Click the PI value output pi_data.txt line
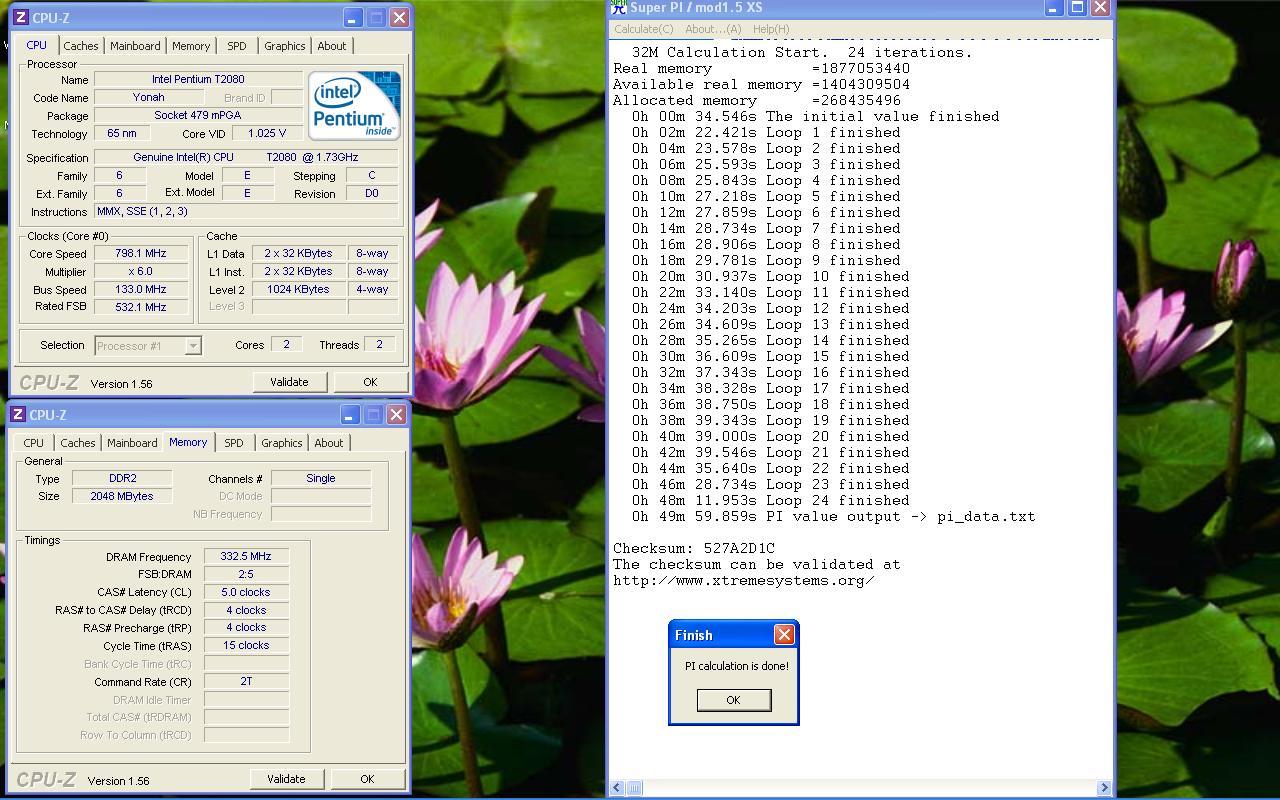1280x800 pixels. coord(834,516)
